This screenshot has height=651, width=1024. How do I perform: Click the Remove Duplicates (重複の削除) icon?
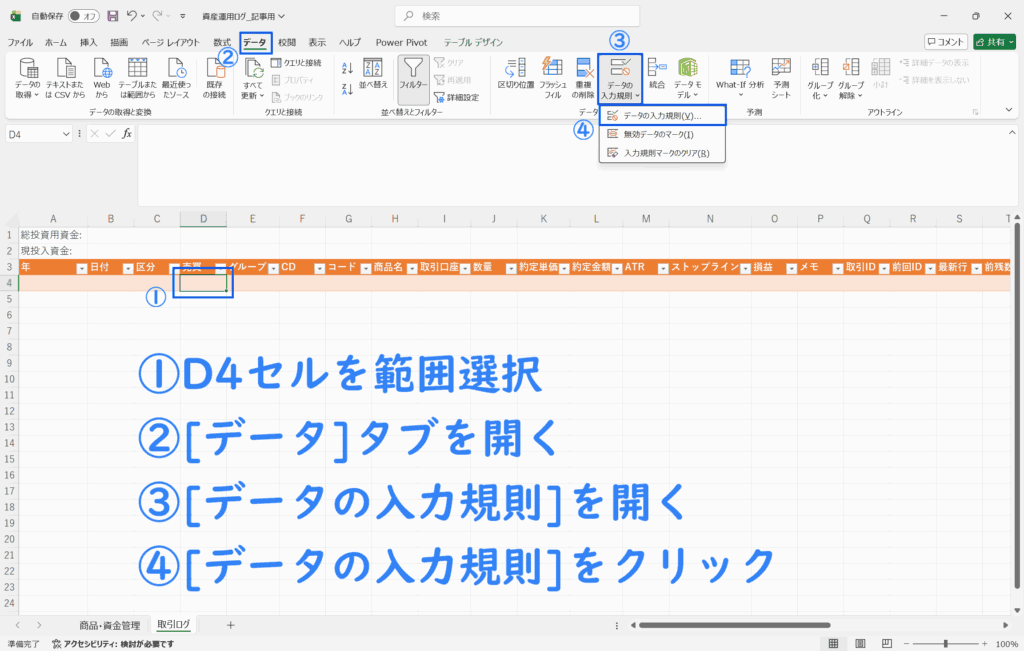click(585, 68)
